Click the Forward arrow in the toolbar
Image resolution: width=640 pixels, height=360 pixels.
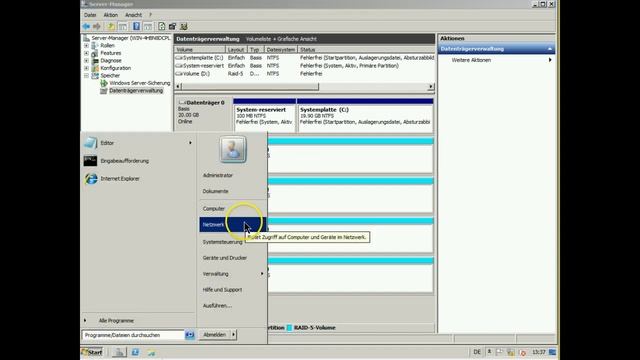pyautogui.click(x=97, y=27)
